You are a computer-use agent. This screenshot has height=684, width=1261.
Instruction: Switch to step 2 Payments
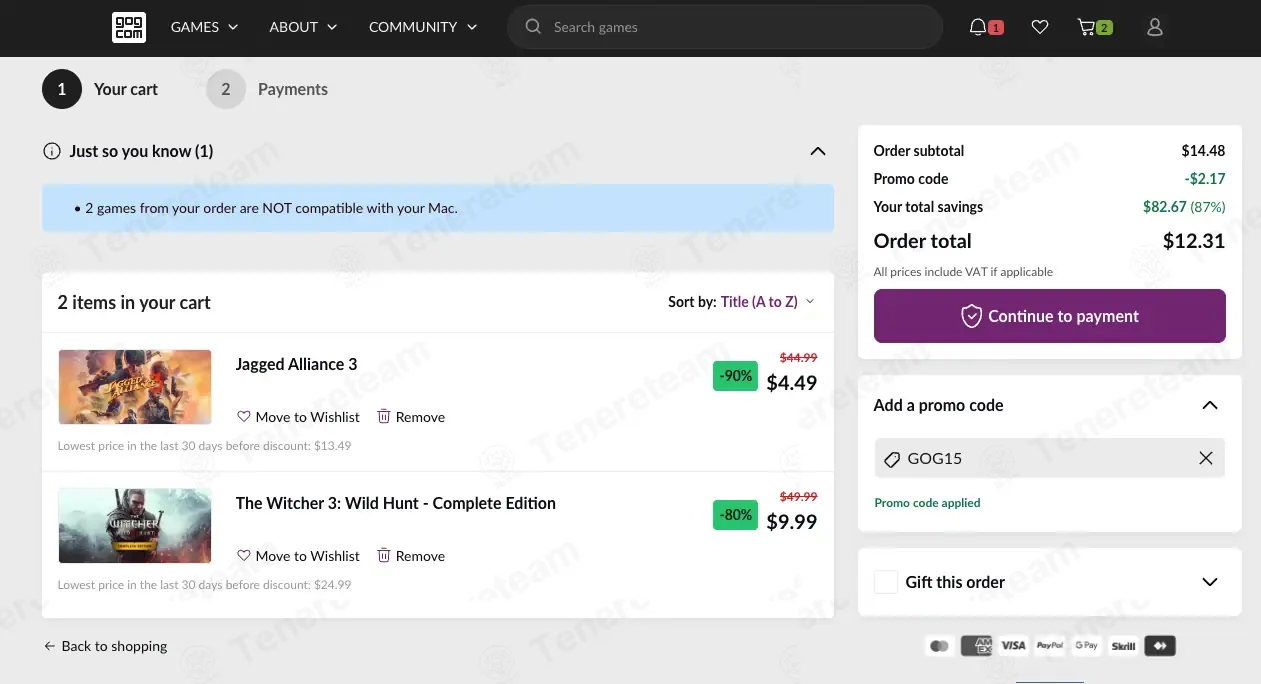(x=267, y=89)
